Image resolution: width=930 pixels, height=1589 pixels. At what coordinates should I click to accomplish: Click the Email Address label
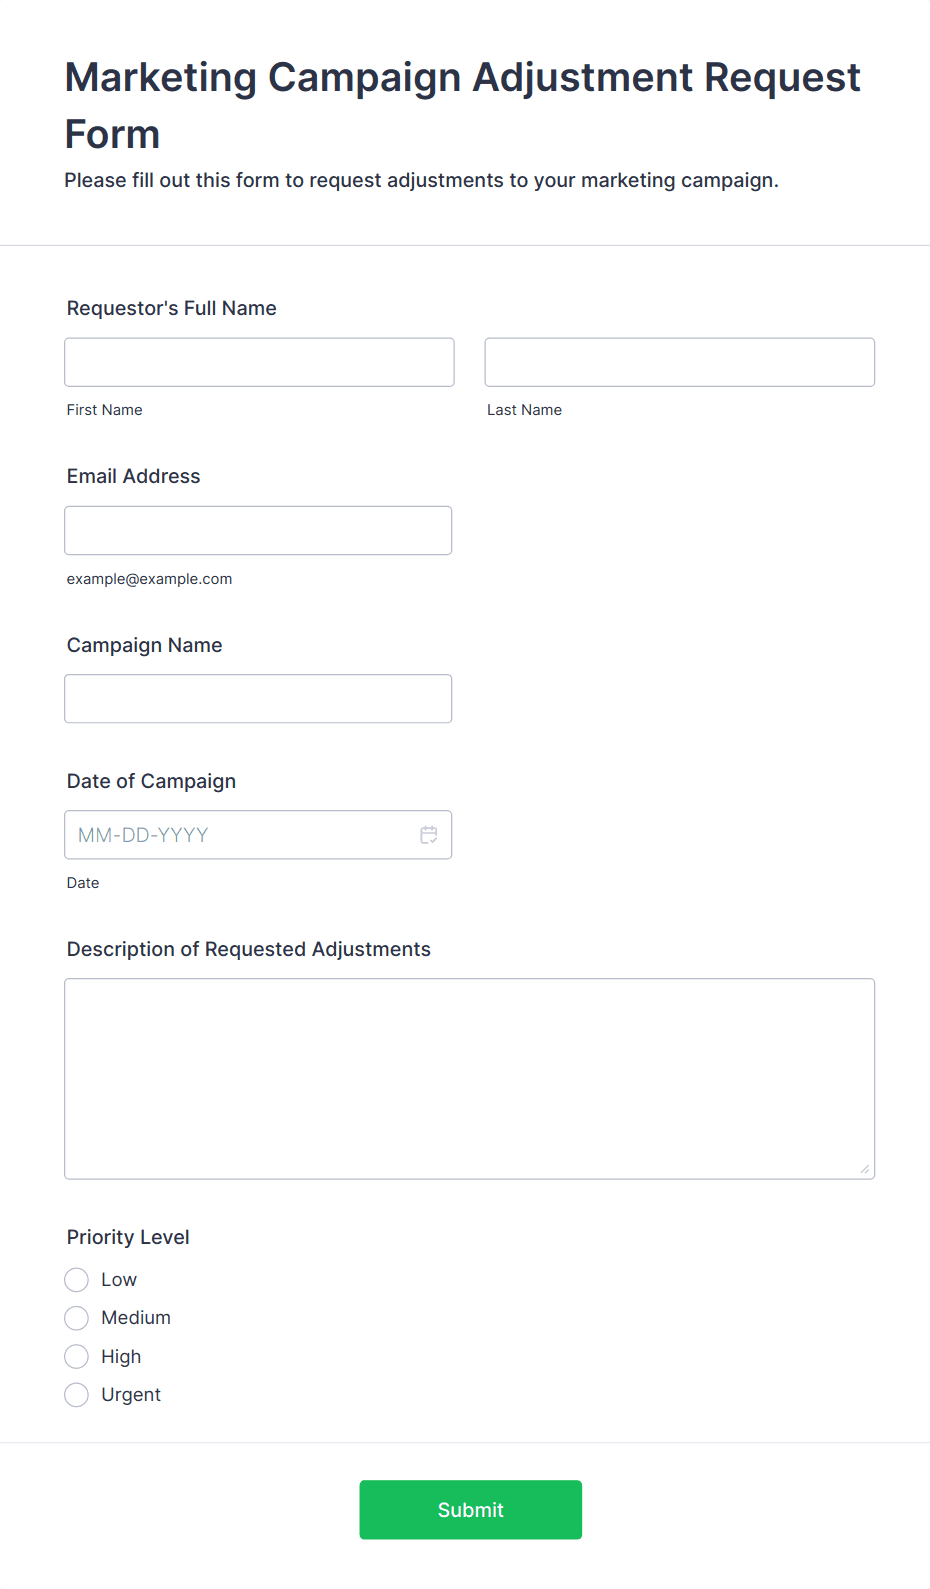[134, 476]
